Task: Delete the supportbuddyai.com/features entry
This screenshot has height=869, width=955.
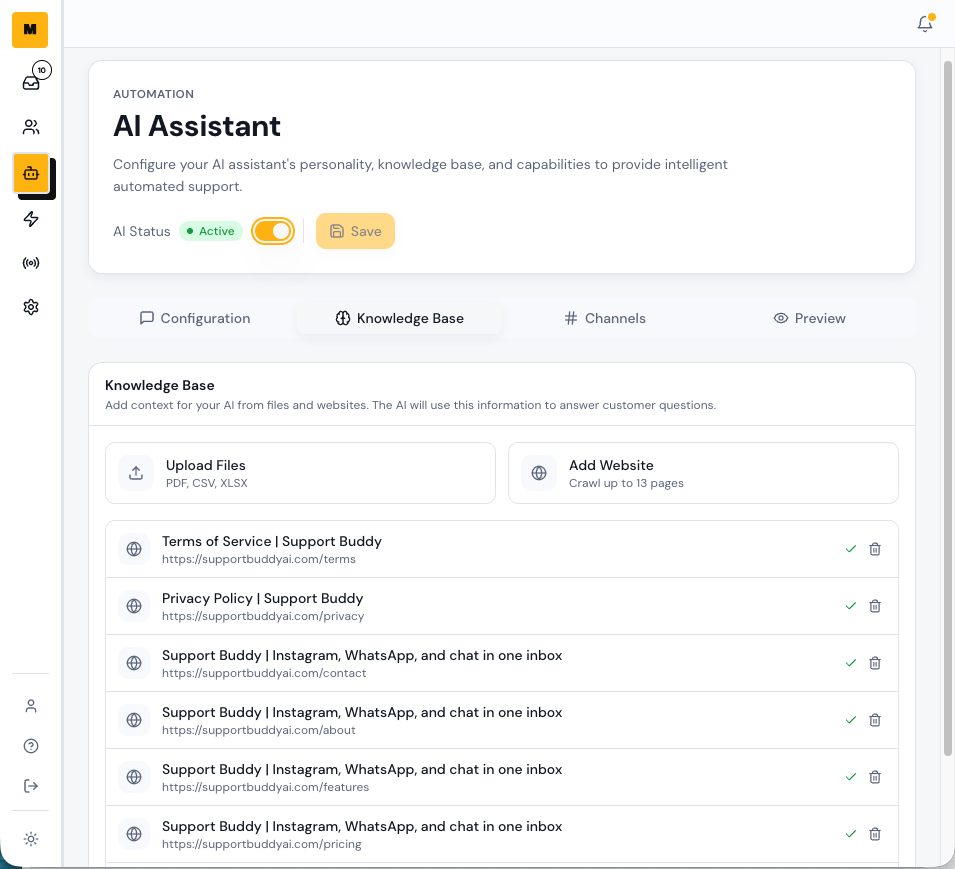Action: click(875, 777)
